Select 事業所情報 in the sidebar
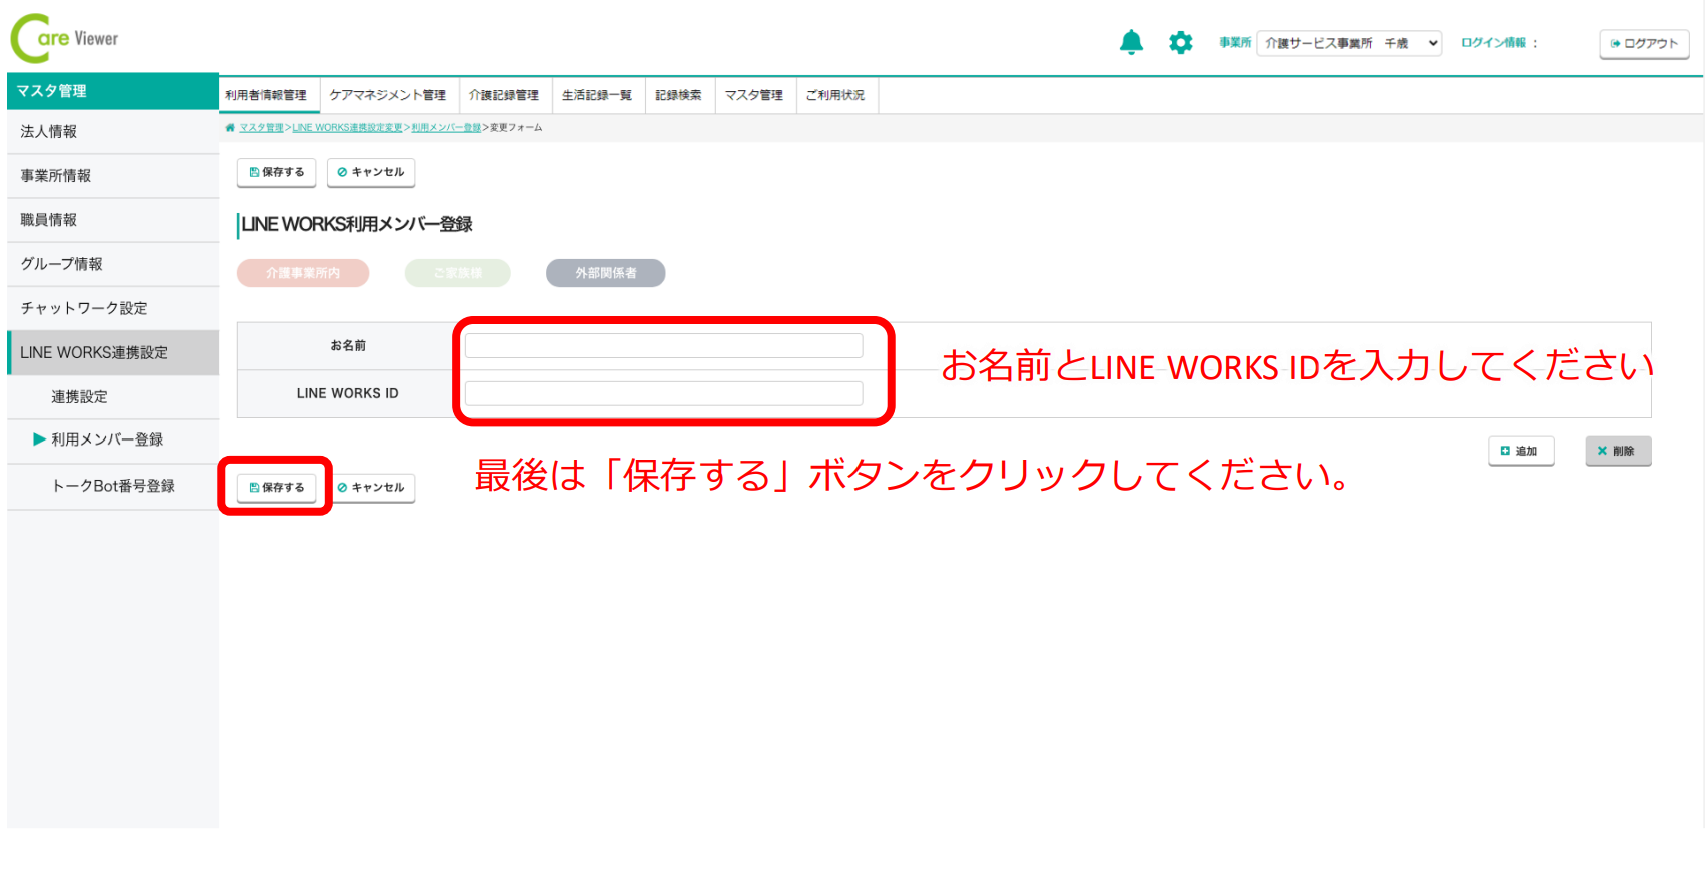Viewport: 1708px width, 876px height. click(113, 176)
